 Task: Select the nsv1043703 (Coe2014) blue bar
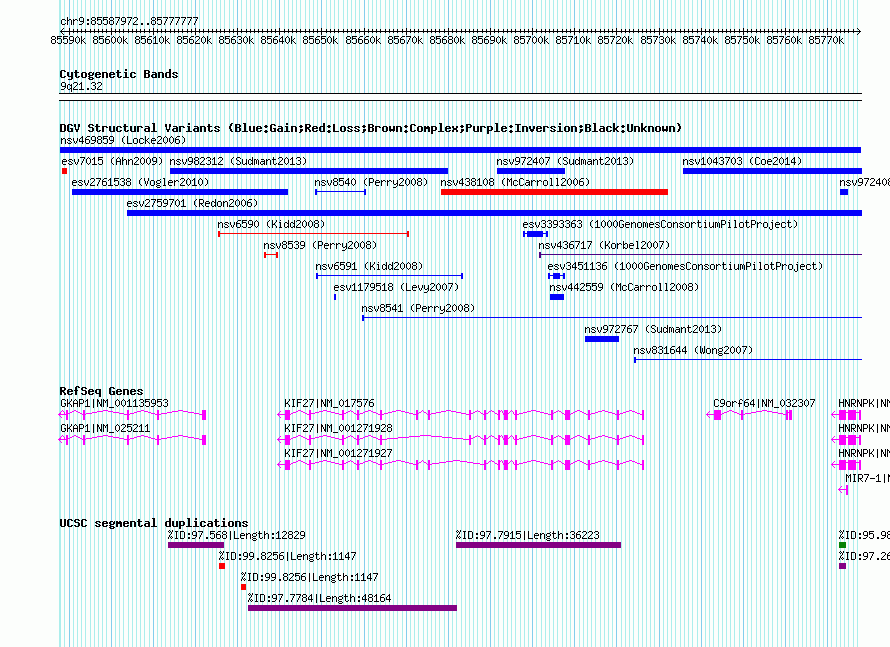coord(772,171)
